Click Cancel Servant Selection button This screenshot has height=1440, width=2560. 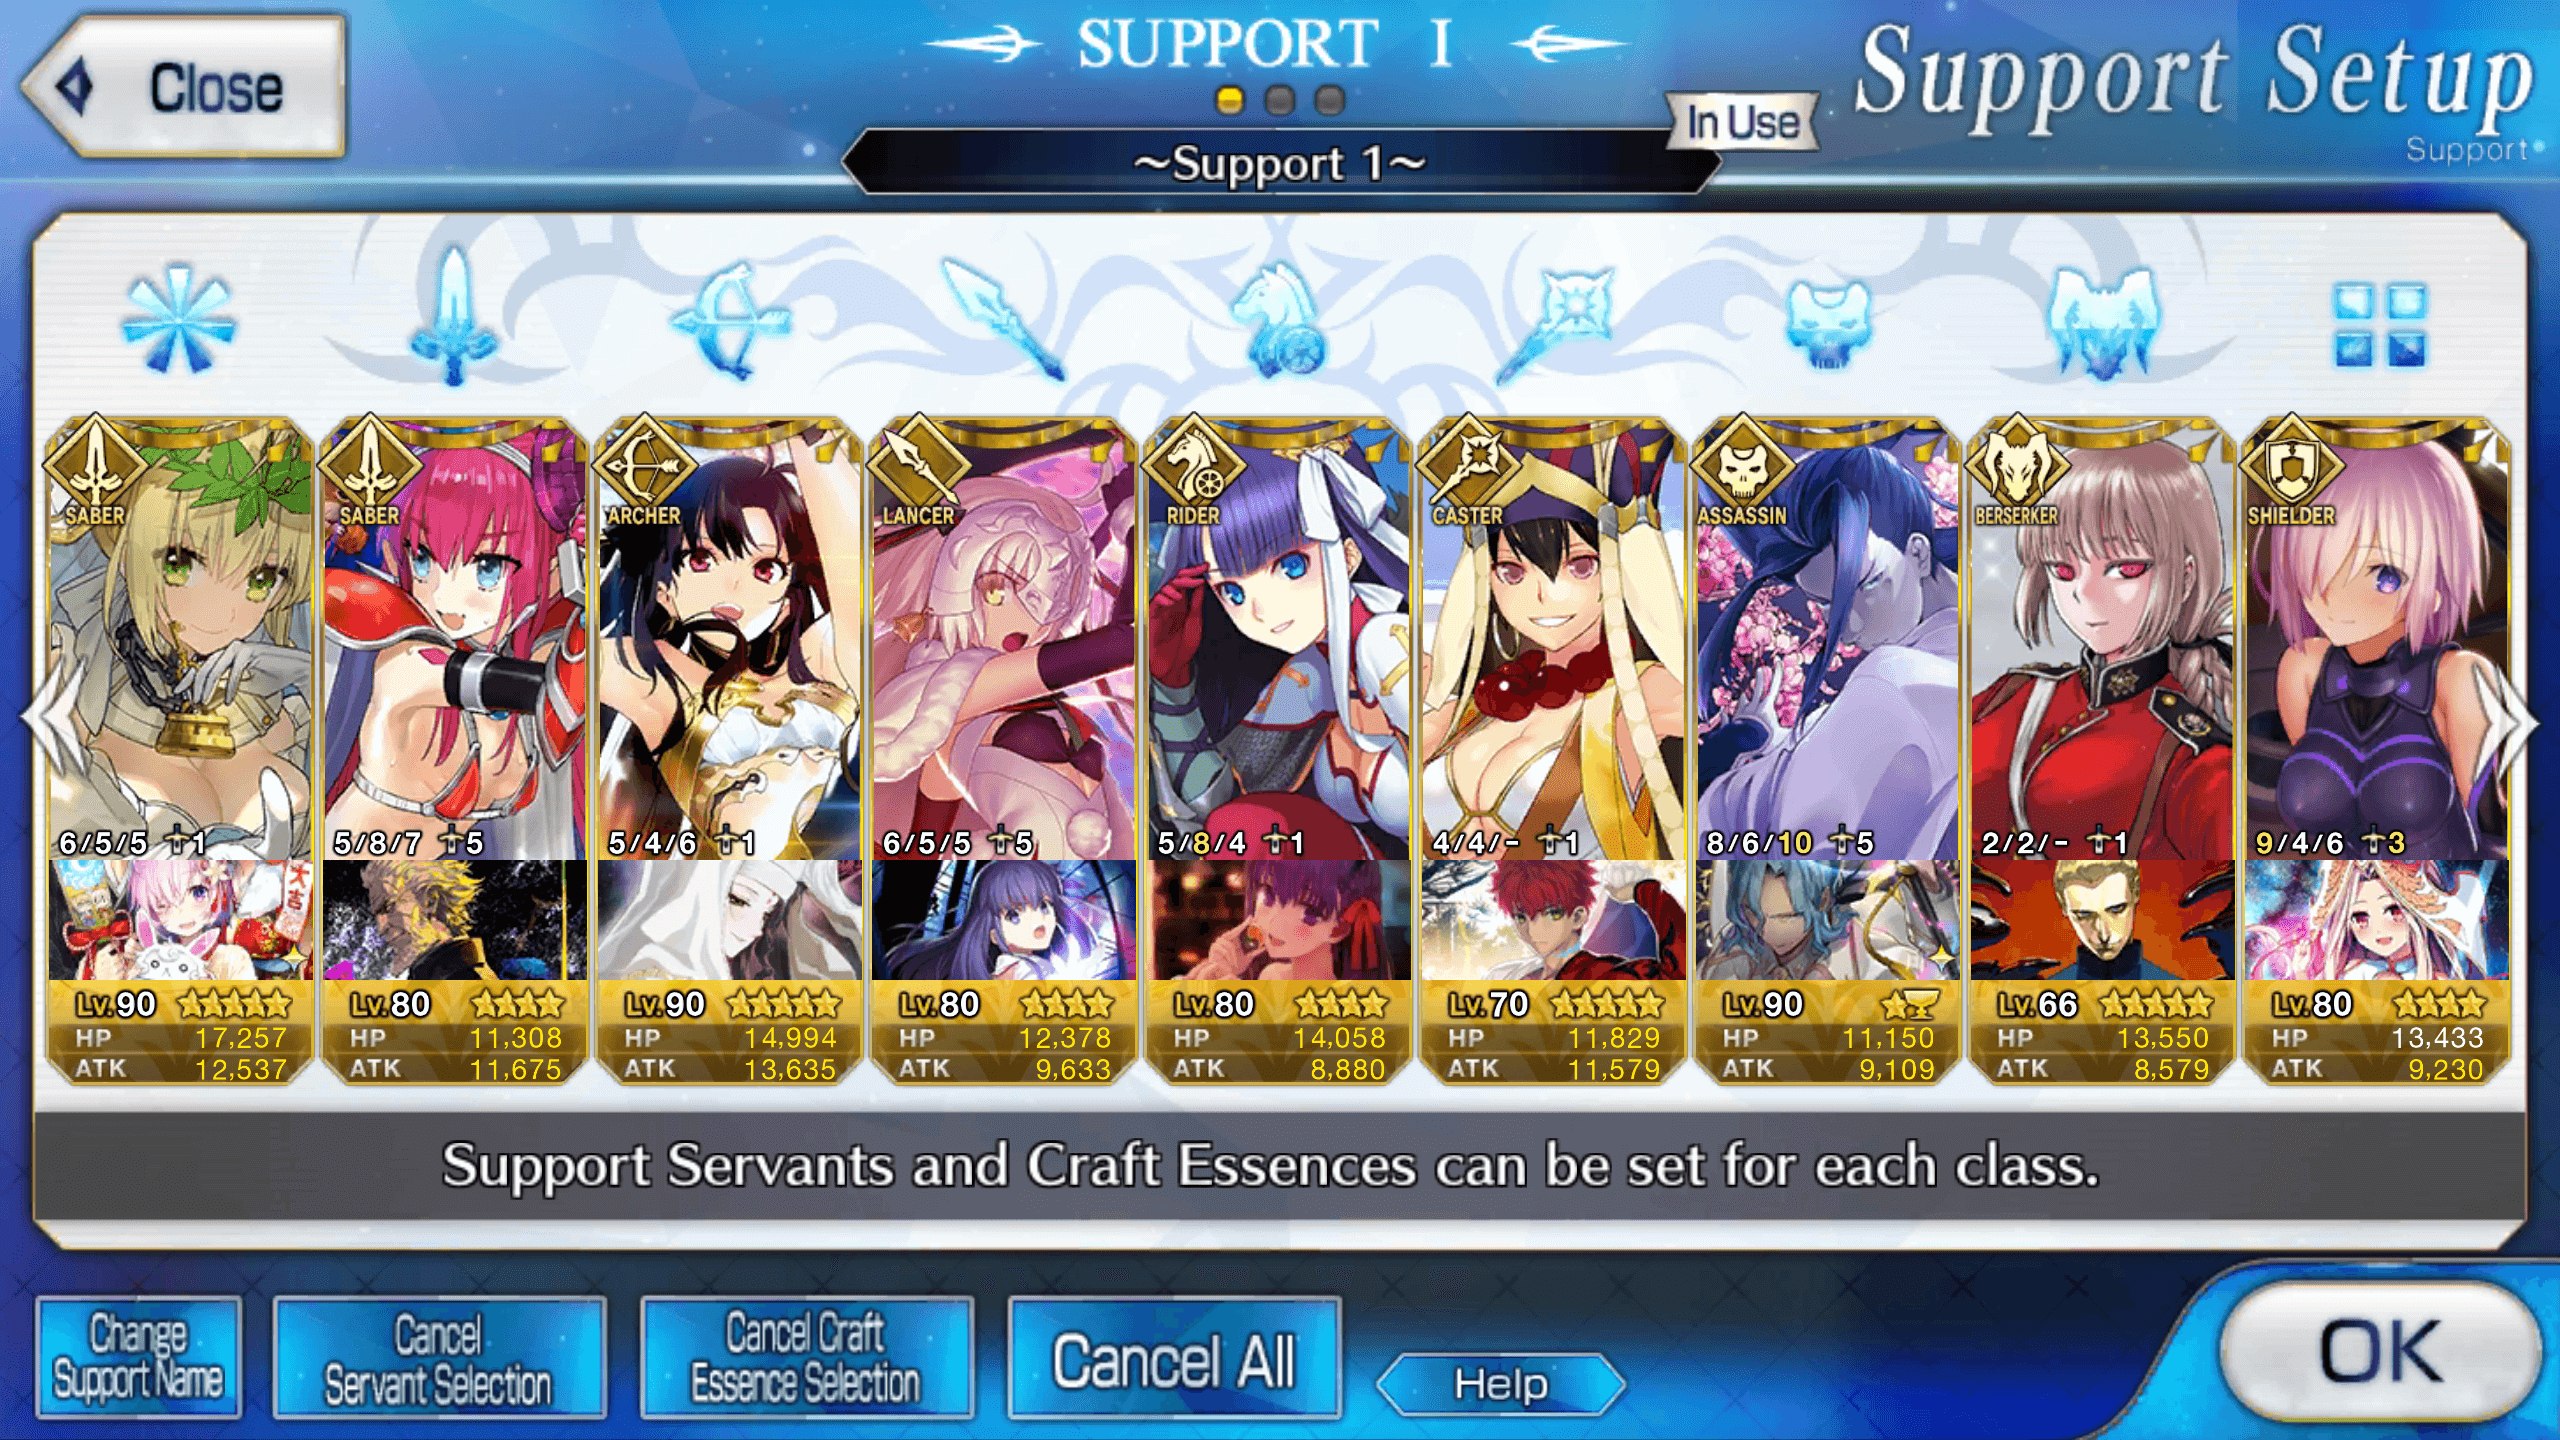click(439, 1357)
